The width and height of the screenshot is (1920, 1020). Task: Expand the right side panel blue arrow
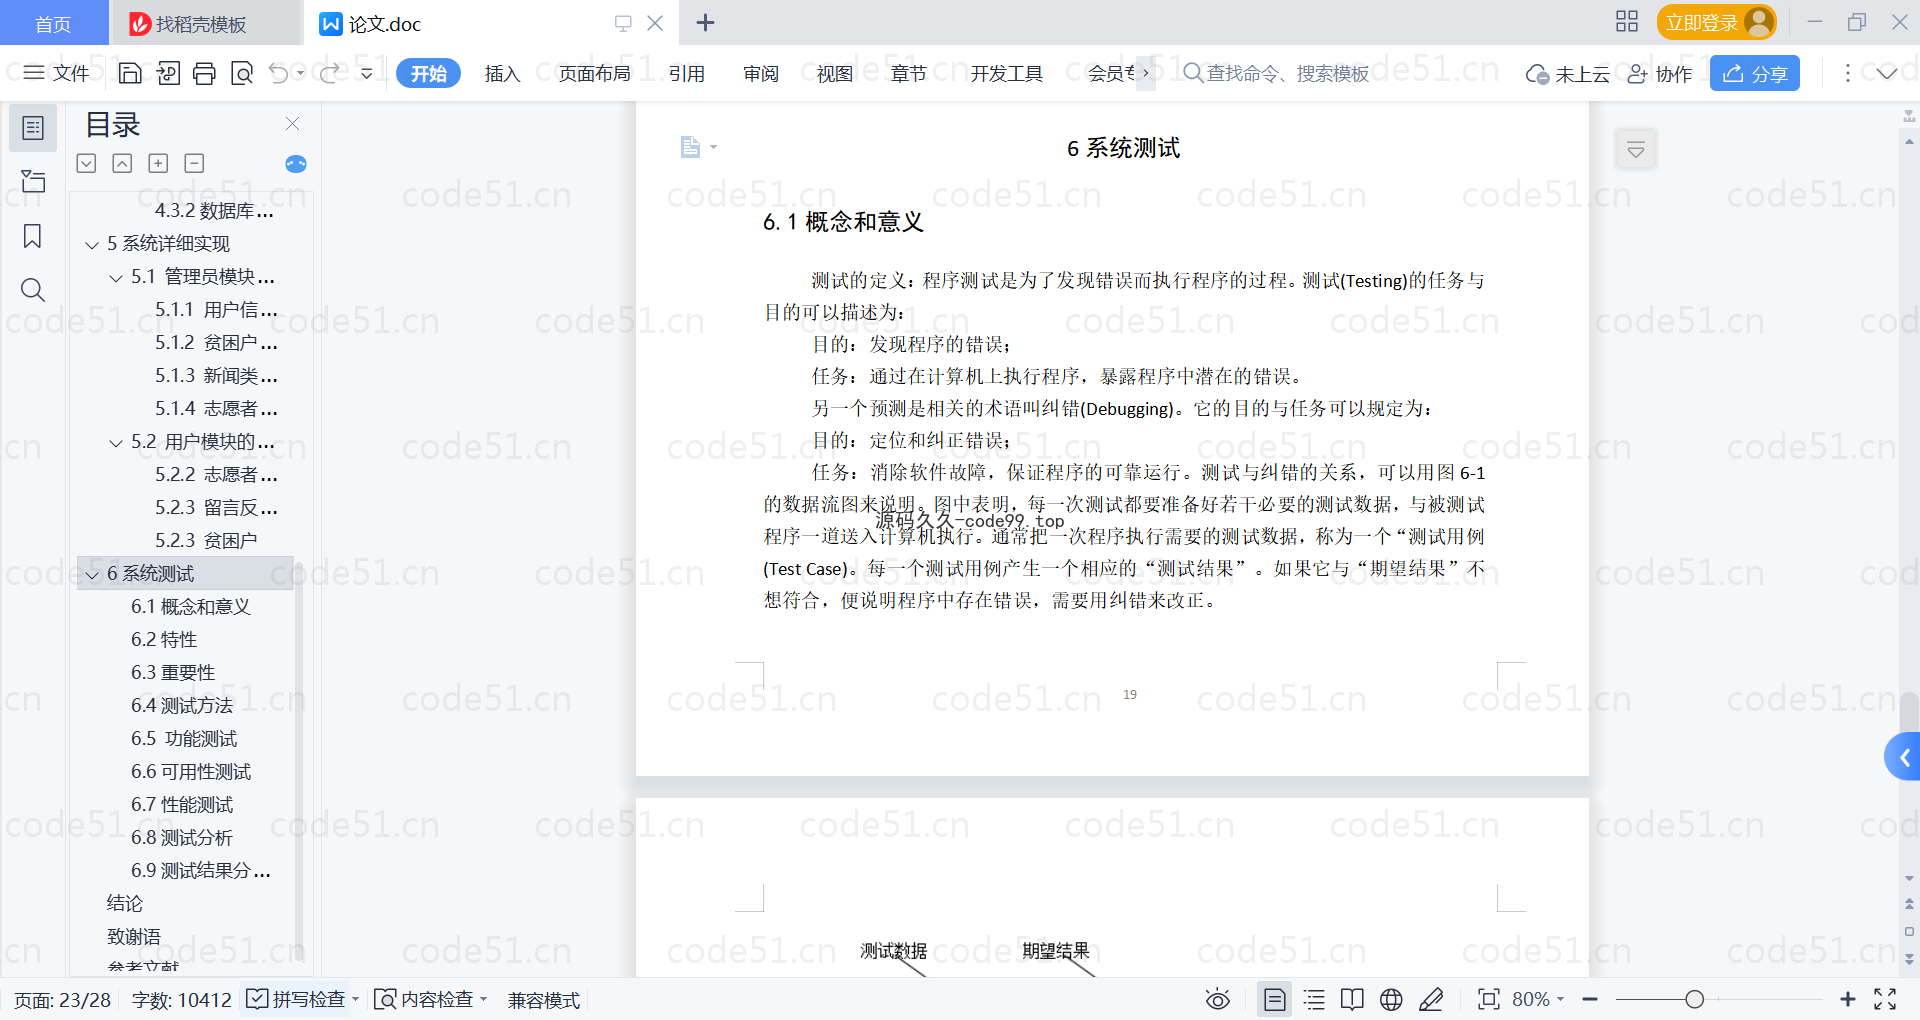coord(1903,757)
